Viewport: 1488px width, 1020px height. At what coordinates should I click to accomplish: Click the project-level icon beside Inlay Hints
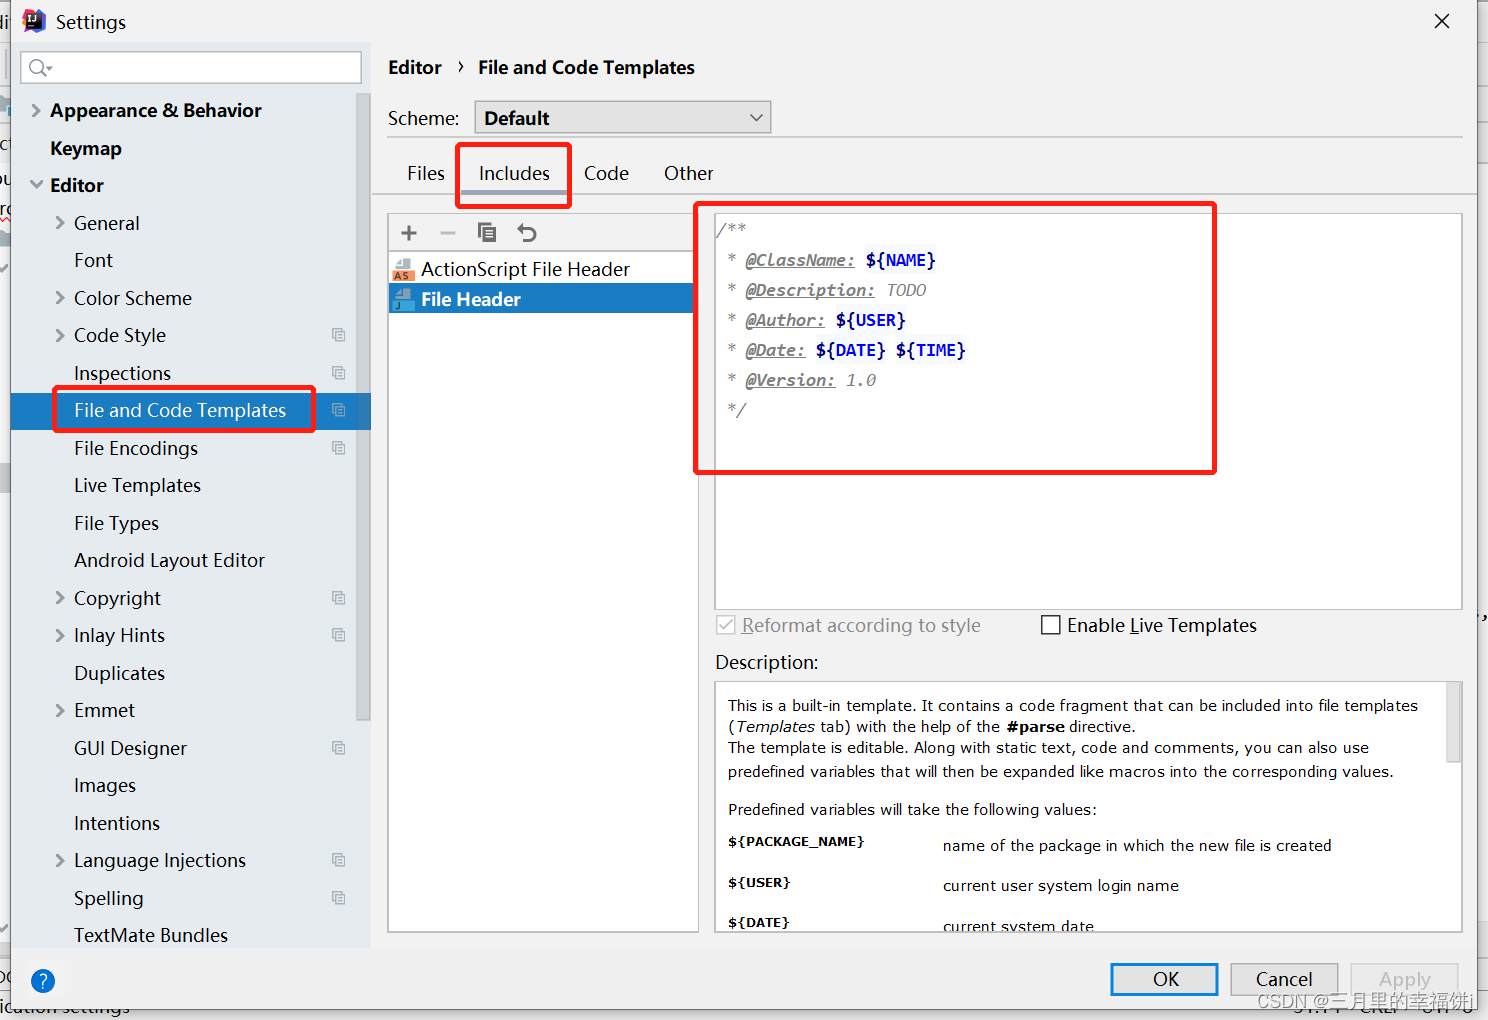point(339,635)
